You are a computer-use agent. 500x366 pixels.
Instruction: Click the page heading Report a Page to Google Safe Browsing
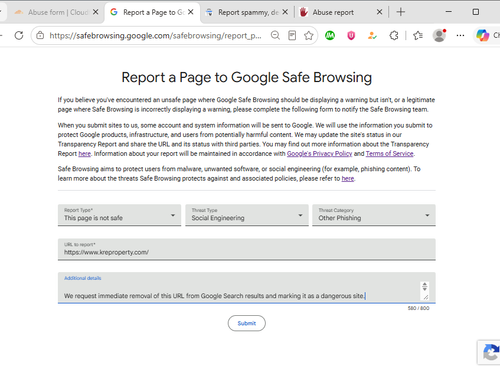coord(247,77)
